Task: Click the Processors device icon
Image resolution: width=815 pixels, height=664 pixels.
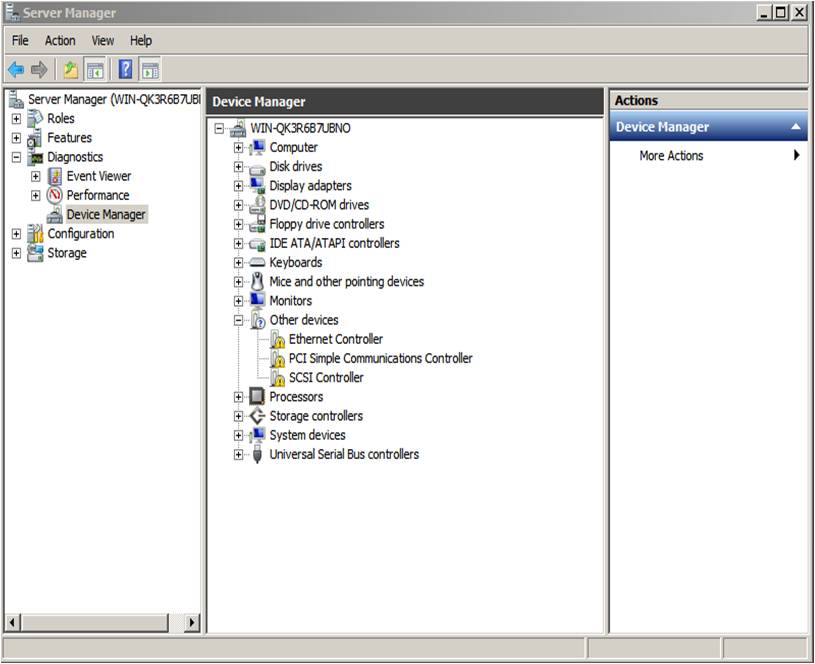Action: point(257,397)
